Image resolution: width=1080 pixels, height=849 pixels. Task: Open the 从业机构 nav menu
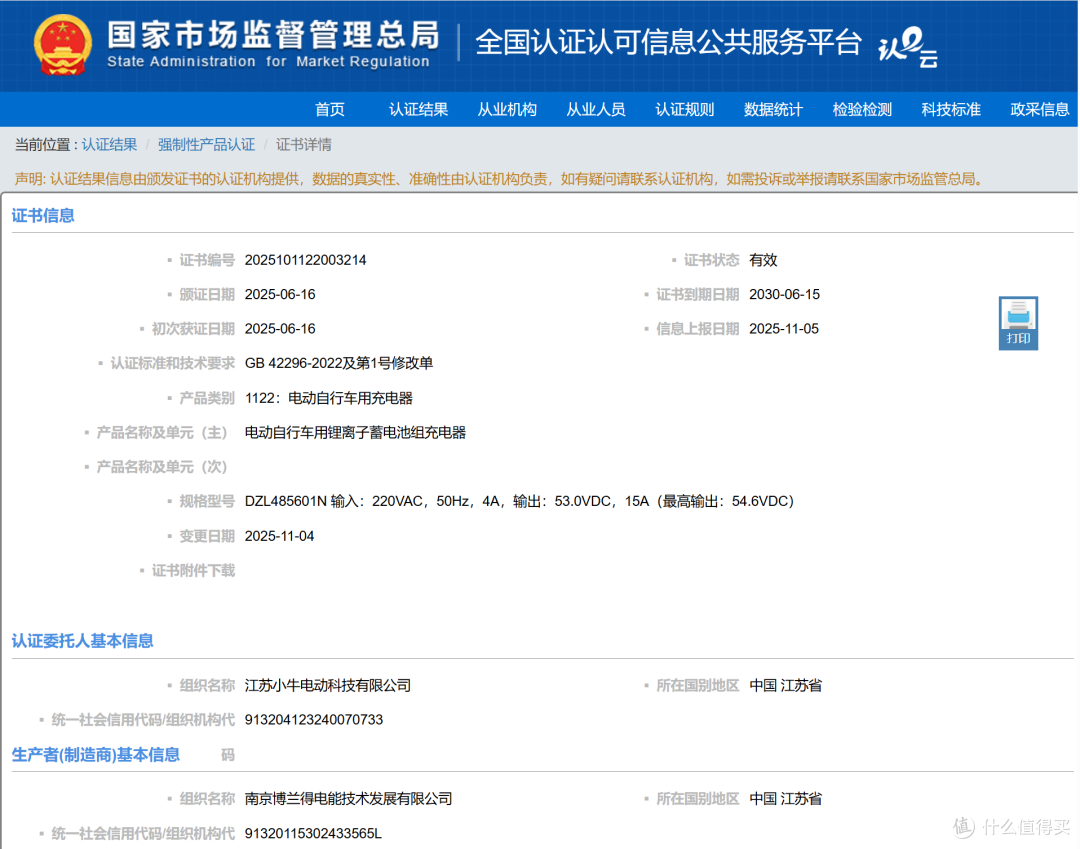[507, 109]
